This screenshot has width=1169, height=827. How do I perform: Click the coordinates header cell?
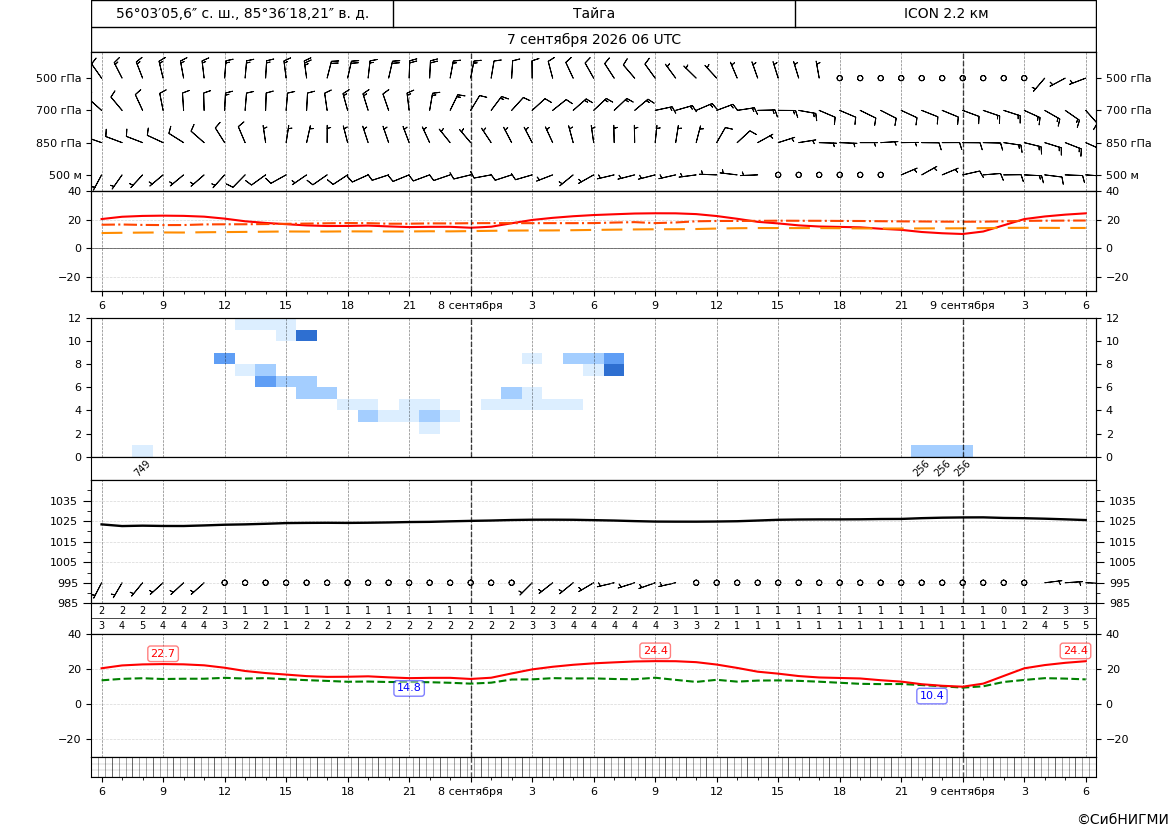242,13
